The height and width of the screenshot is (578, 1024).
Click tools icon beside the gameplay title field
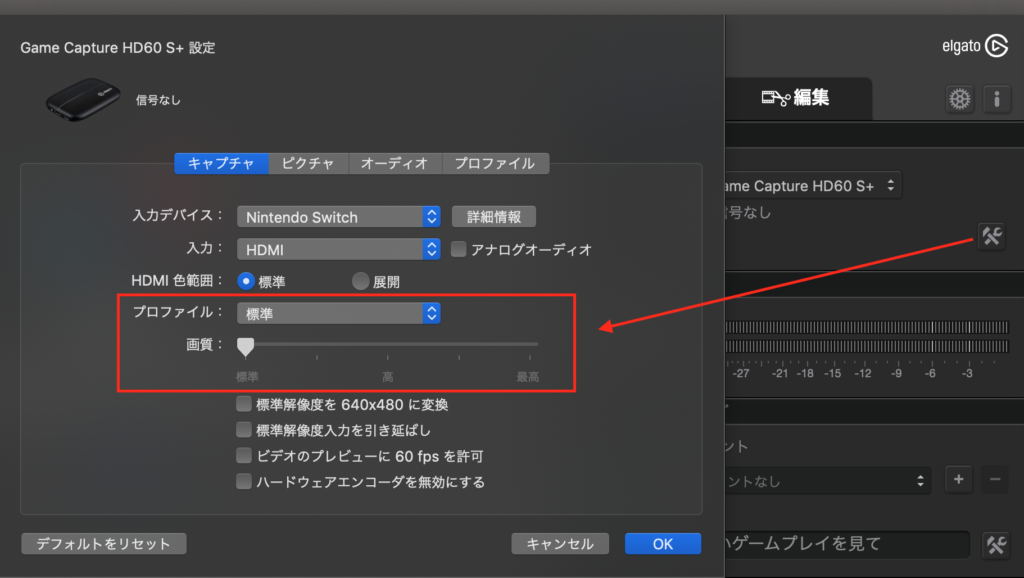click(x=995, y=544)
